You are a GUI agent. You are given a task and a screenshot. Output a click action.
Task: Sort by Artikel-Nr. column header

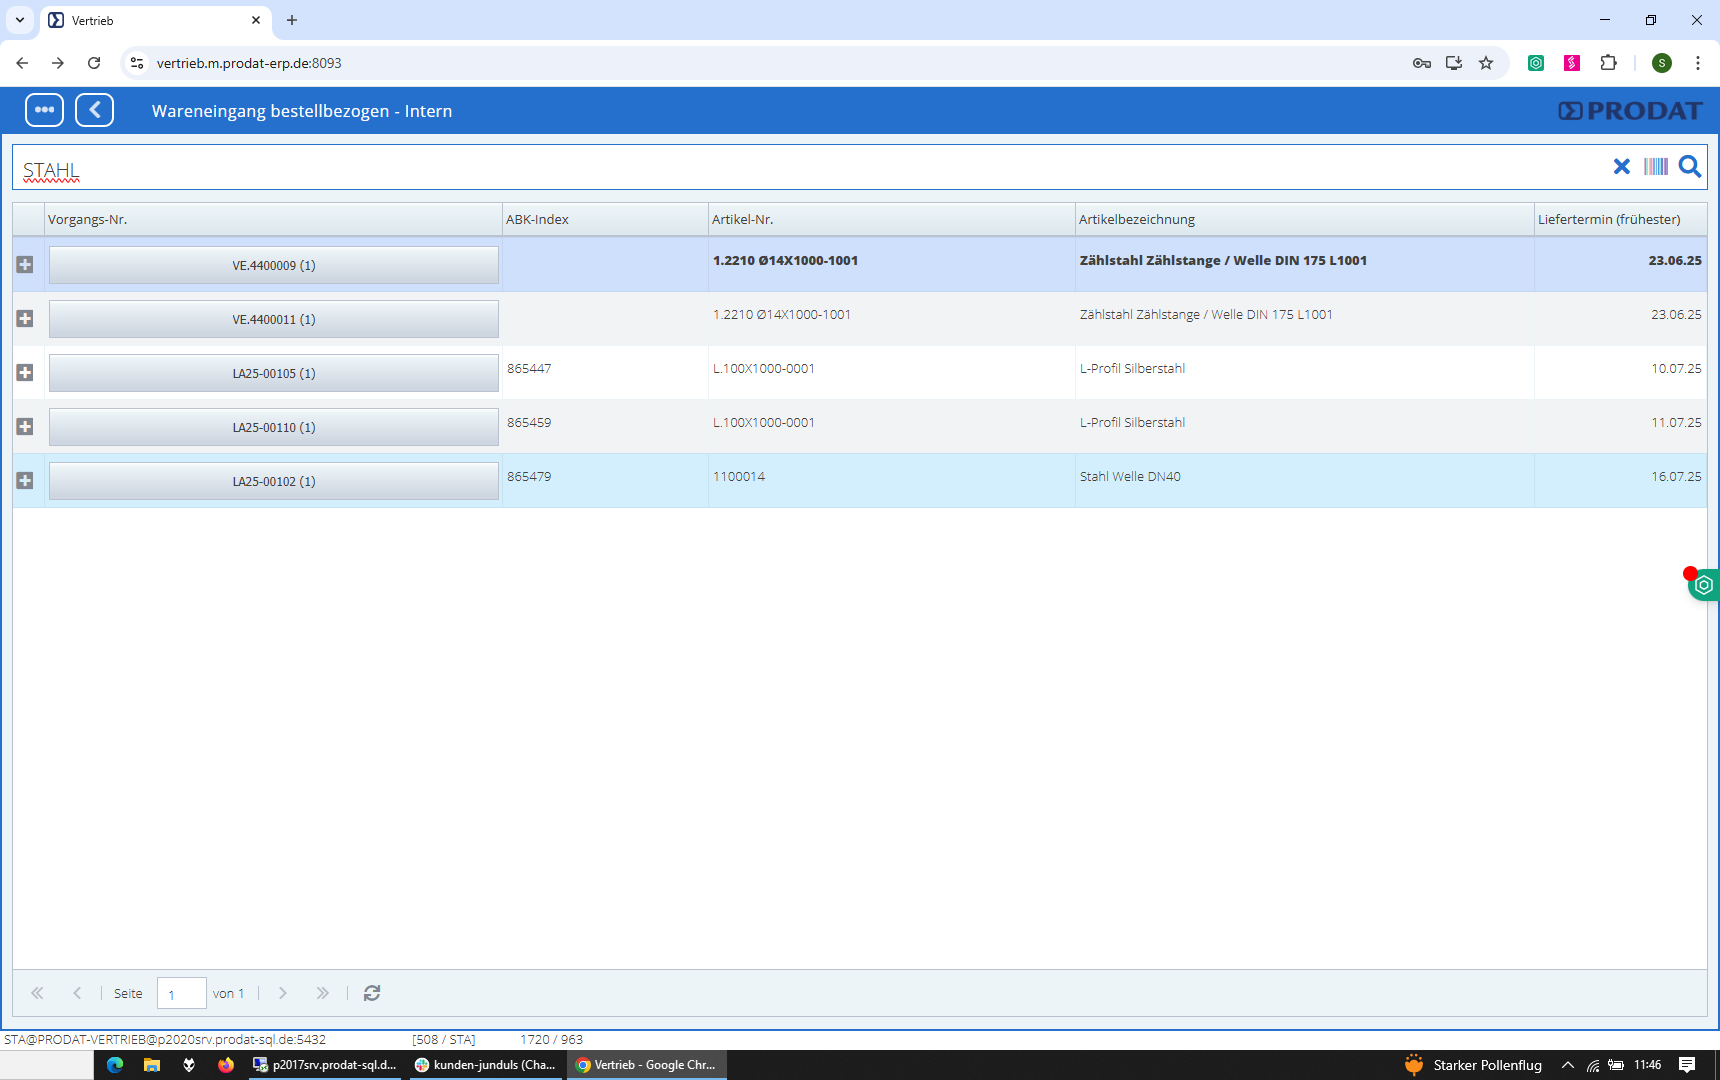pyautogui.click(x=890, y=220)
